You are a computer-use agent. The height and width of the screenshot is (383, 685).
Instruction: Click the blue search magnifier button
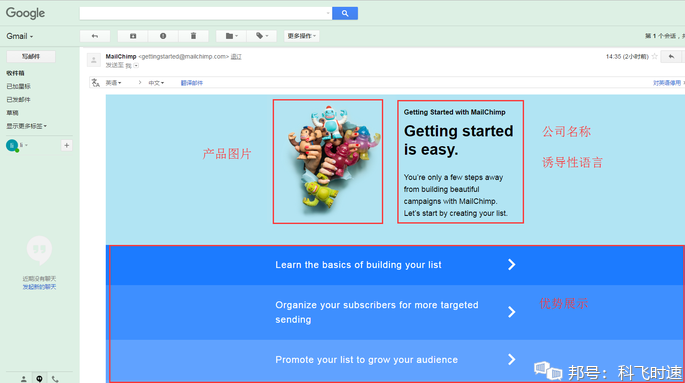(x=345, y=13)
